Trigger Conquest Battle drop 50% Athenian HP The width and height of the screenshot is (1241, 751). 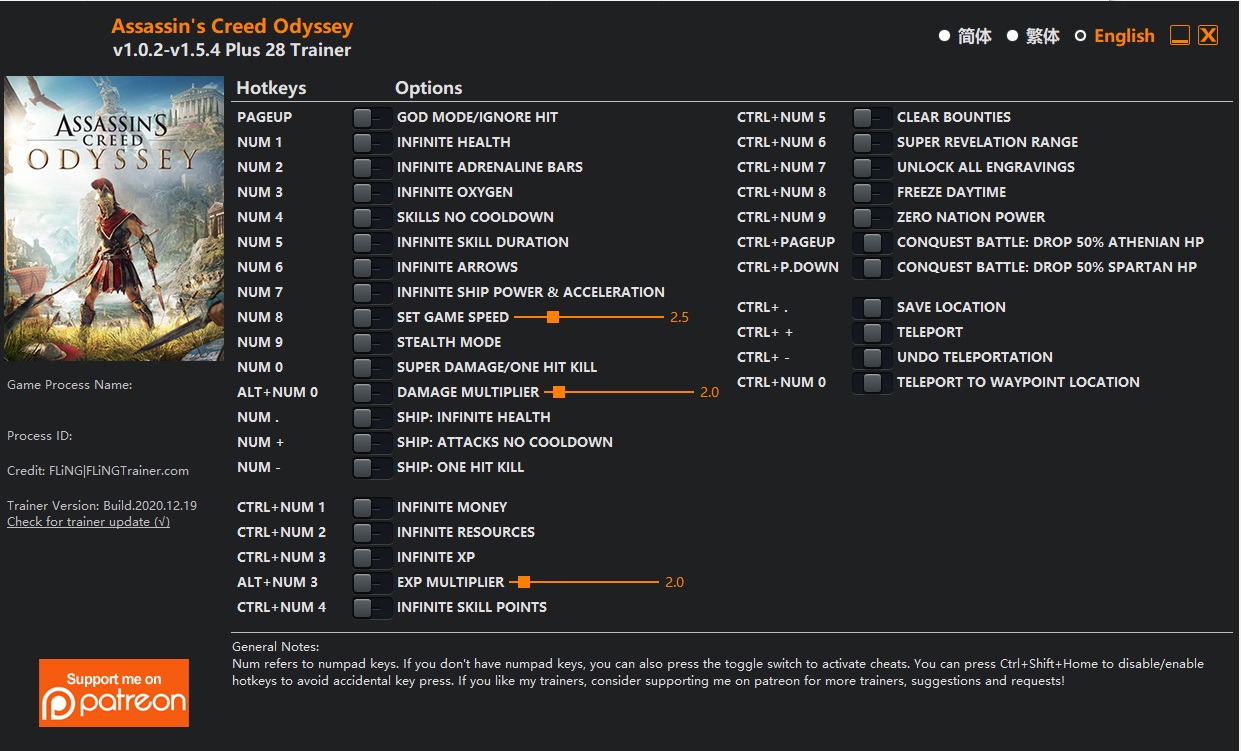(872, 242)
